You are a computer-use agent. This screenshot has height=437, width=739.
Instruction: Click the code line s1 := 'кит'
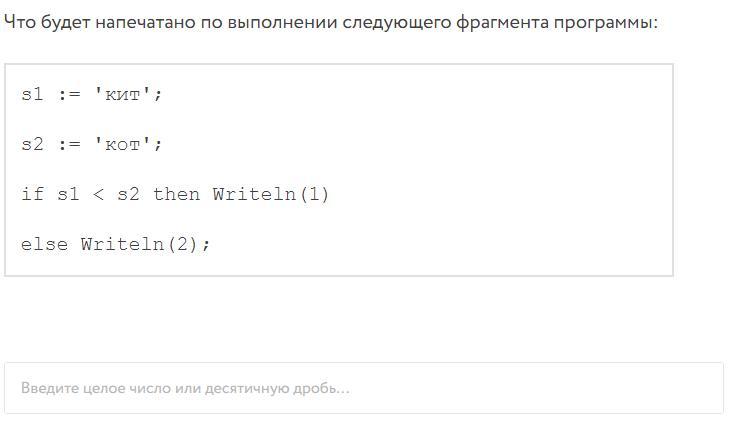coord(91,94)
